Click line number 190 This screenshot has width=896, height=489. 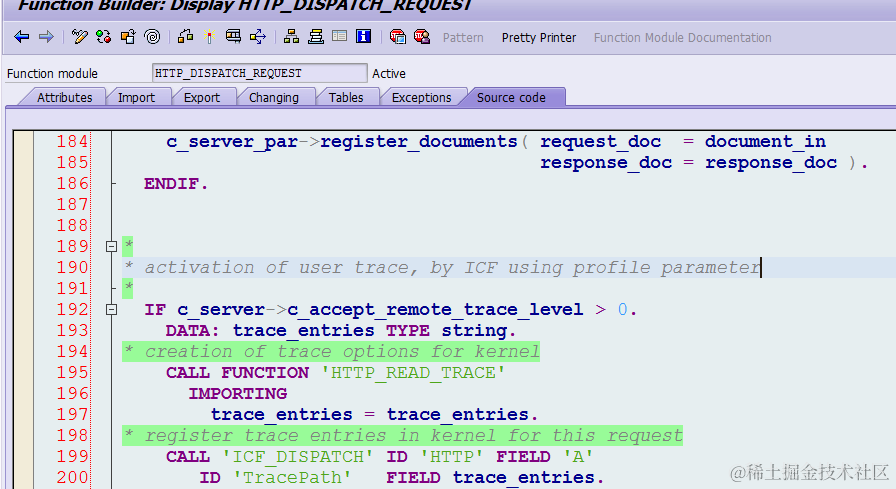(72, 267)
